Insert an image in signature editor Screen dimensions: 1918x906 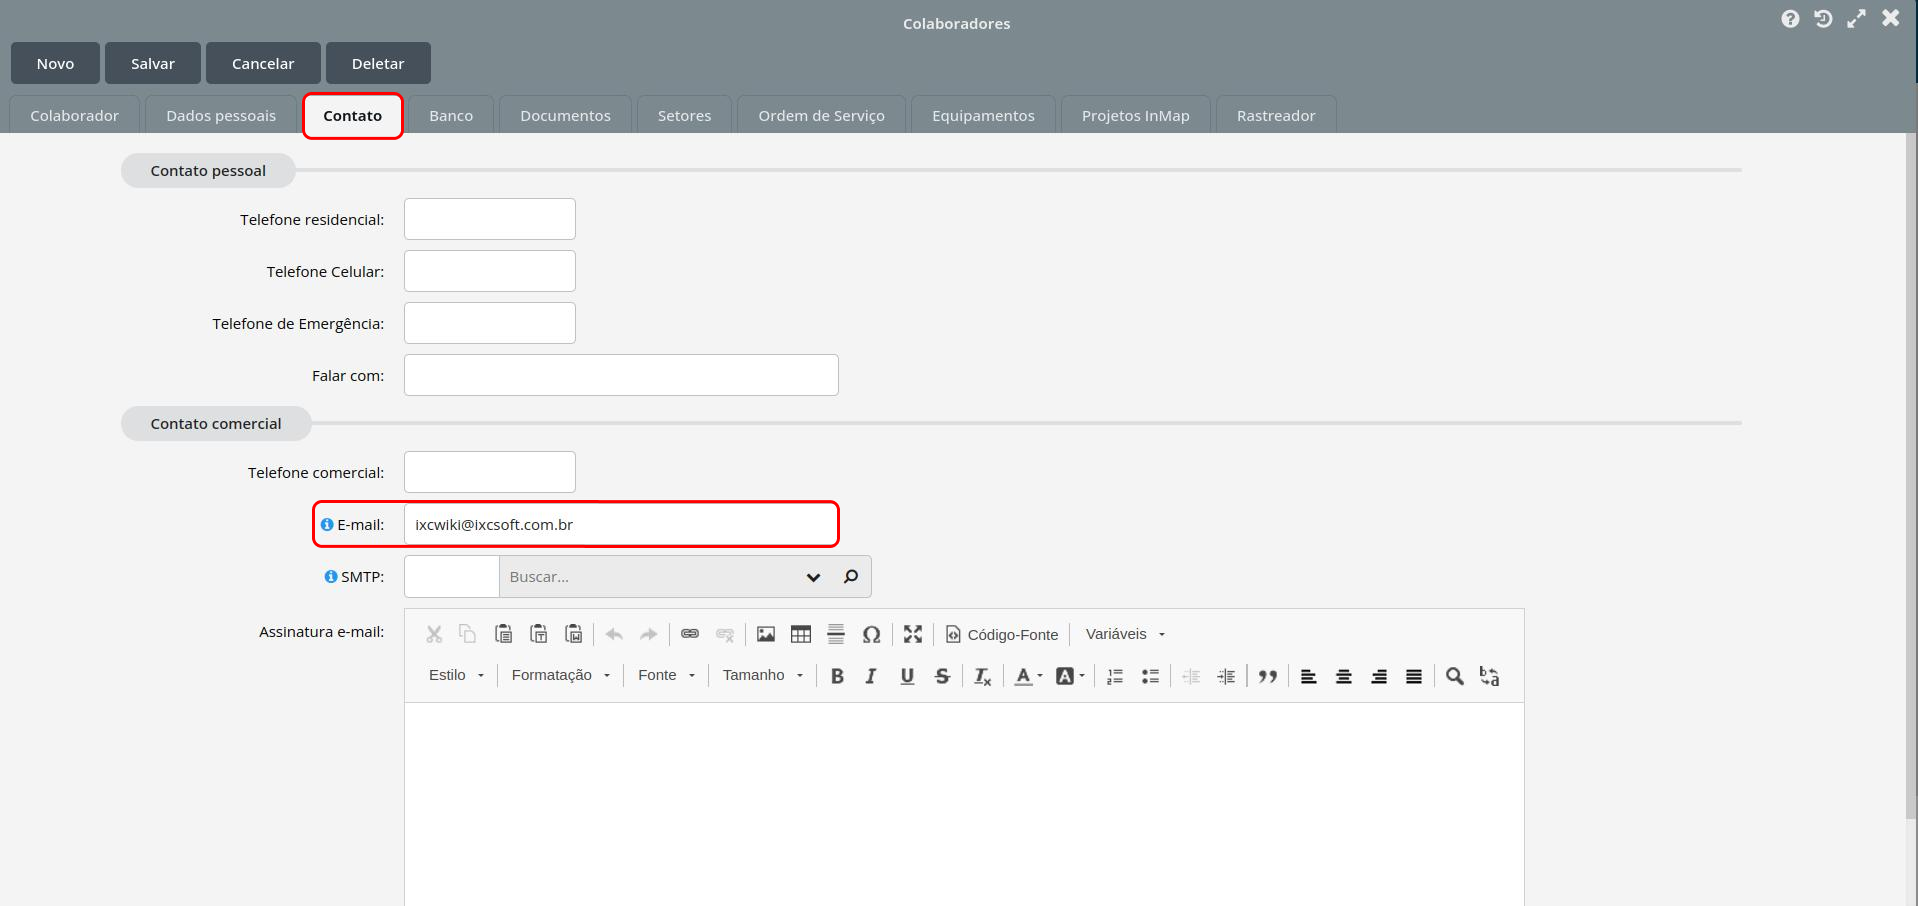(x=766, y=634)
